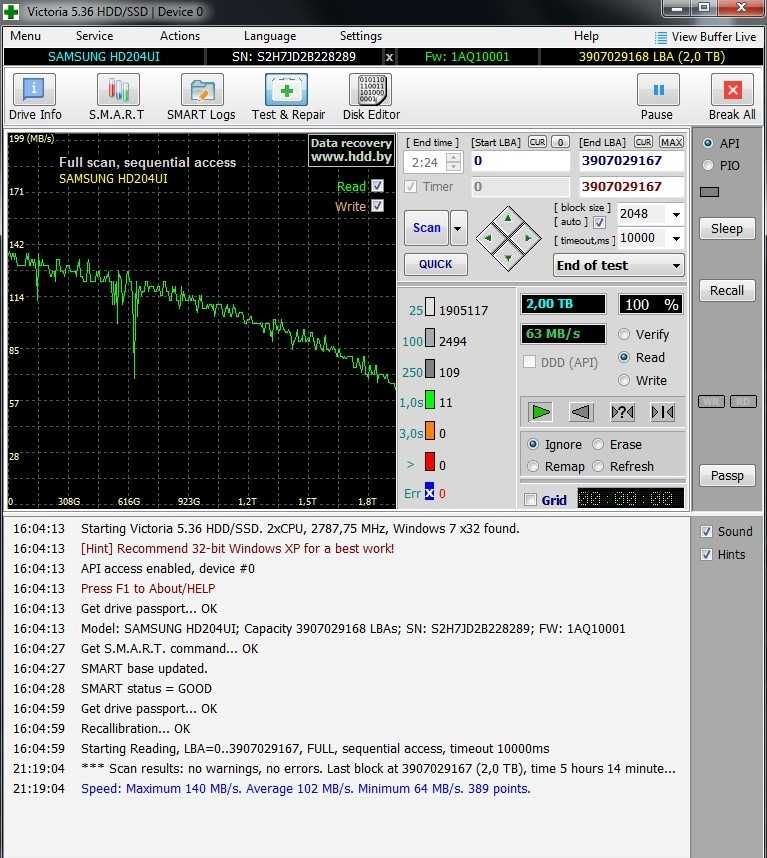Open the Language menu
767x858 pixels.
click(x=270, y=36)
